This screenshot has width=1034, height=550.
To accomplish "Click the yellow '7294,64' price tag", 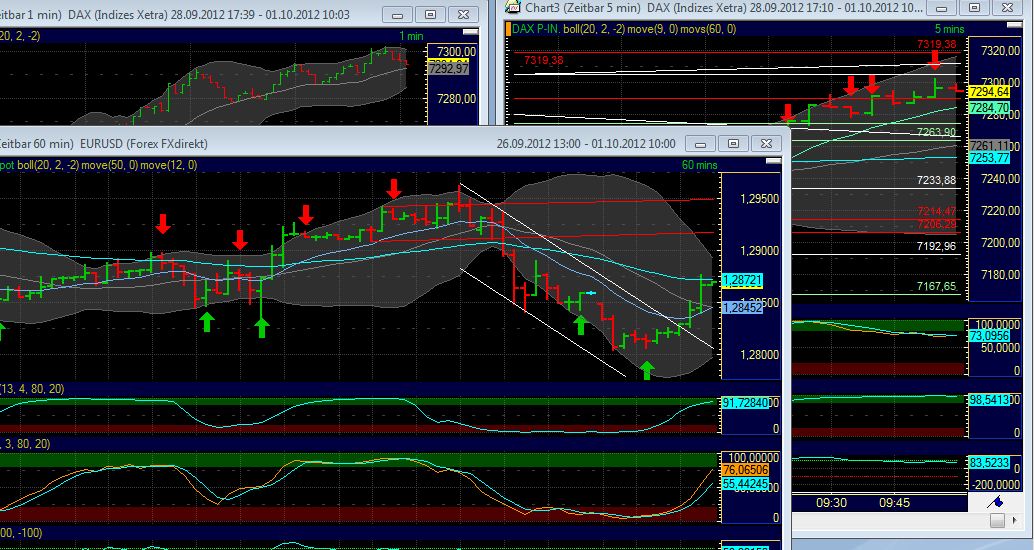I will pyautogui.click(x=989, y=92).
